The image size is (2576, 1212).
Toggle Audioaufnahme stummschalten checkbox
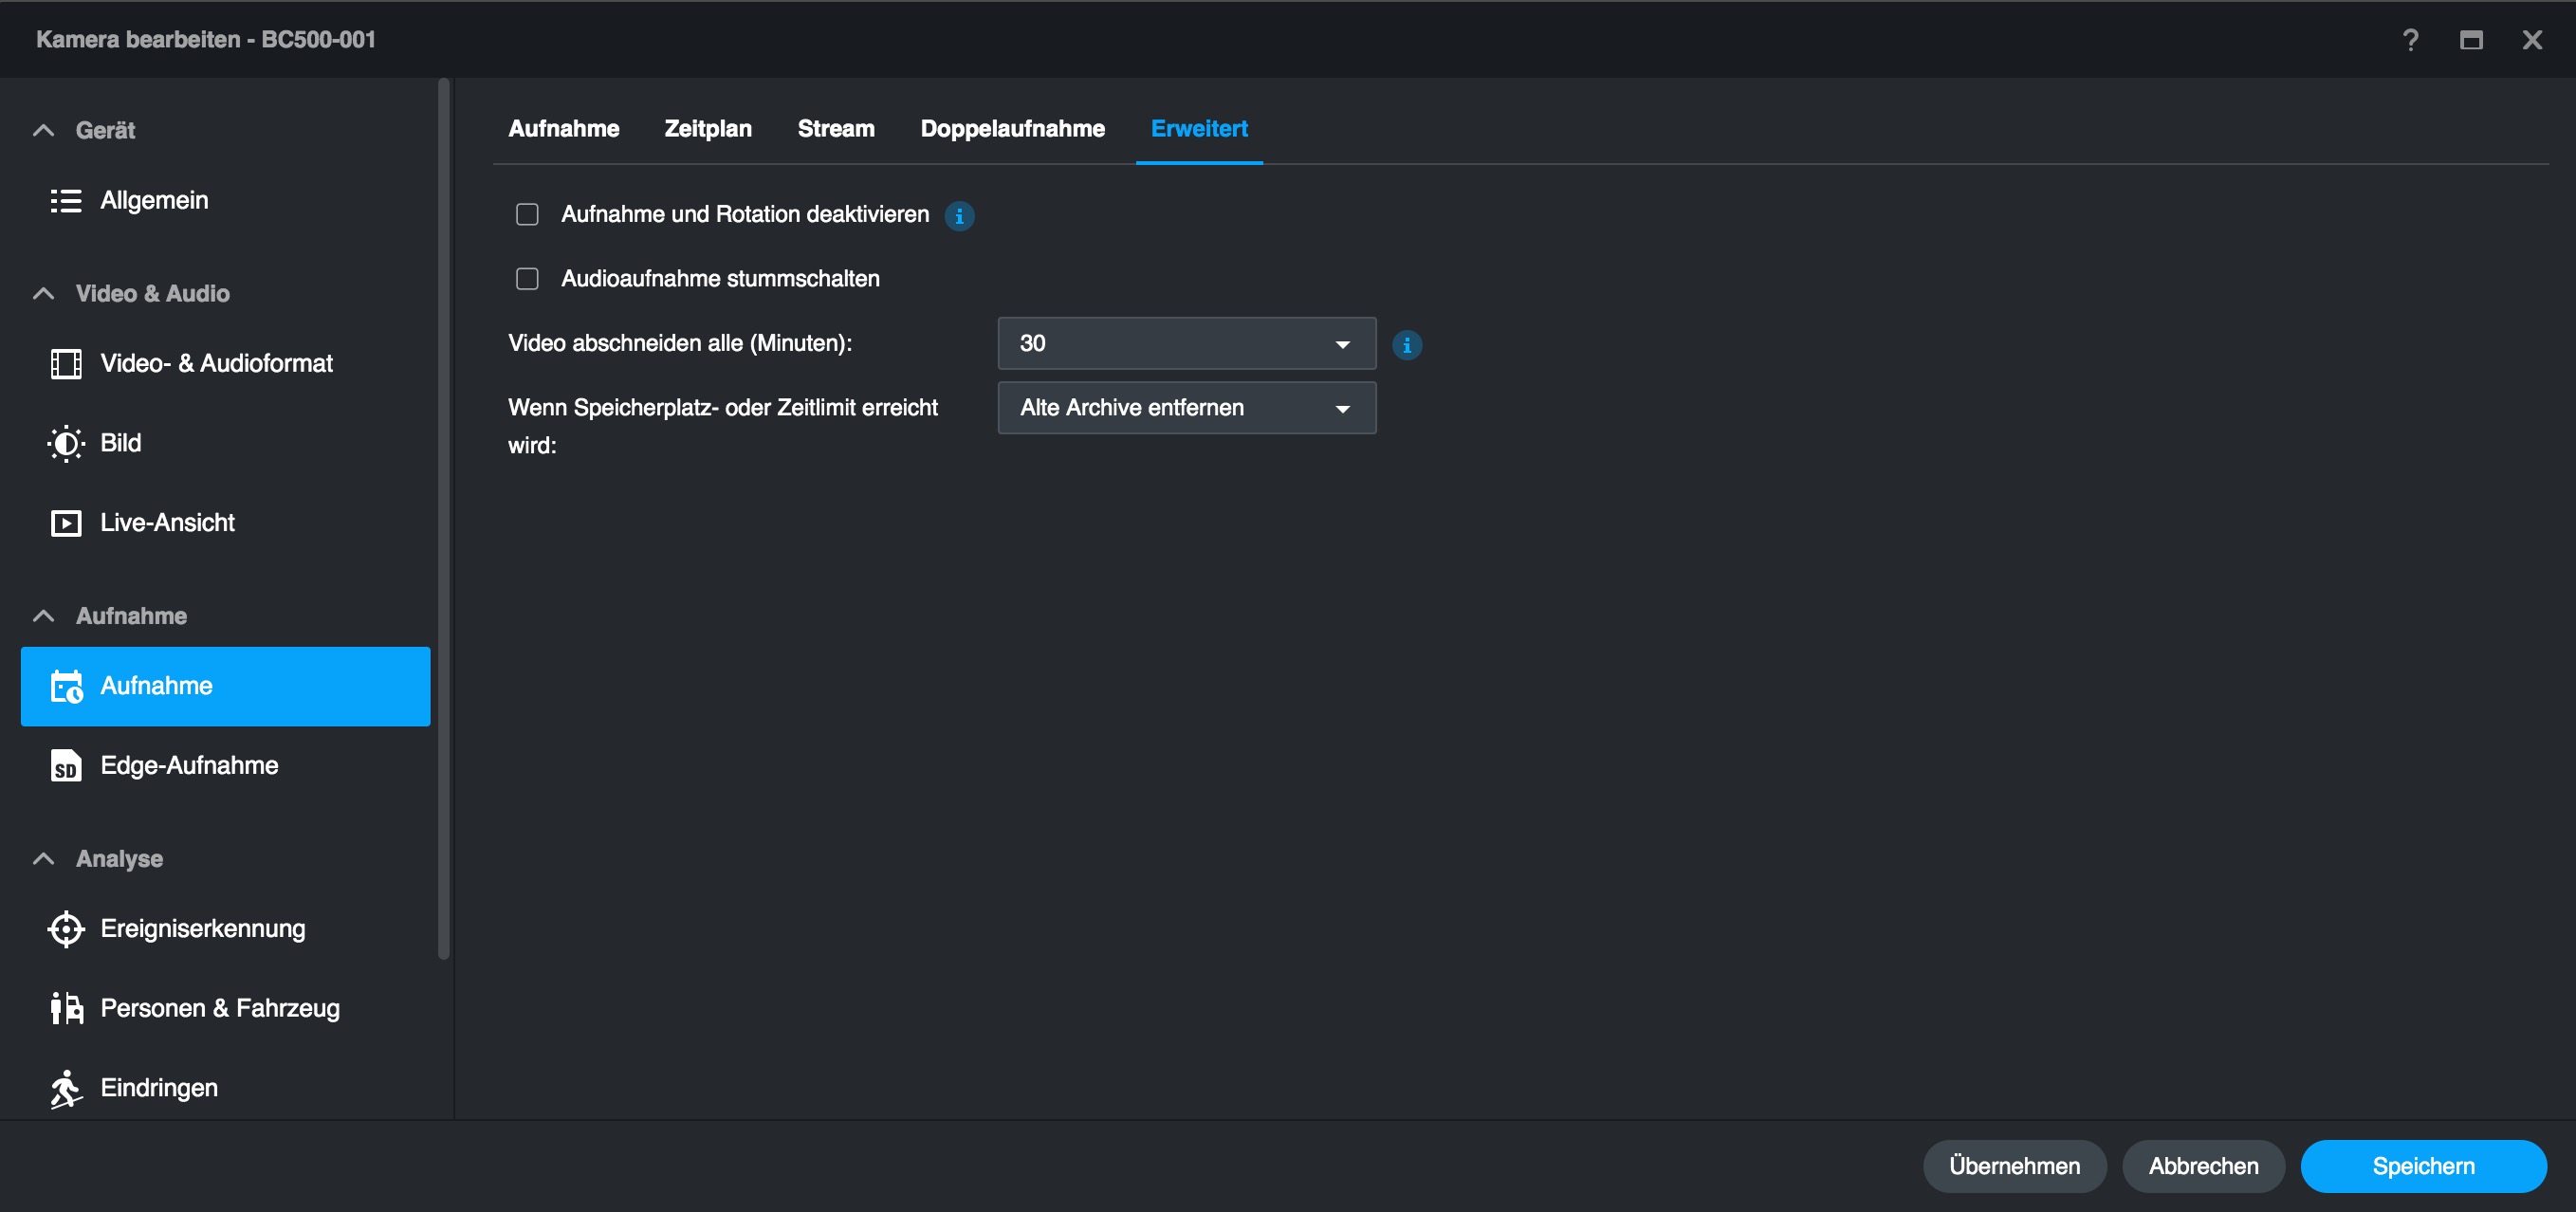(x=527, y=279)
